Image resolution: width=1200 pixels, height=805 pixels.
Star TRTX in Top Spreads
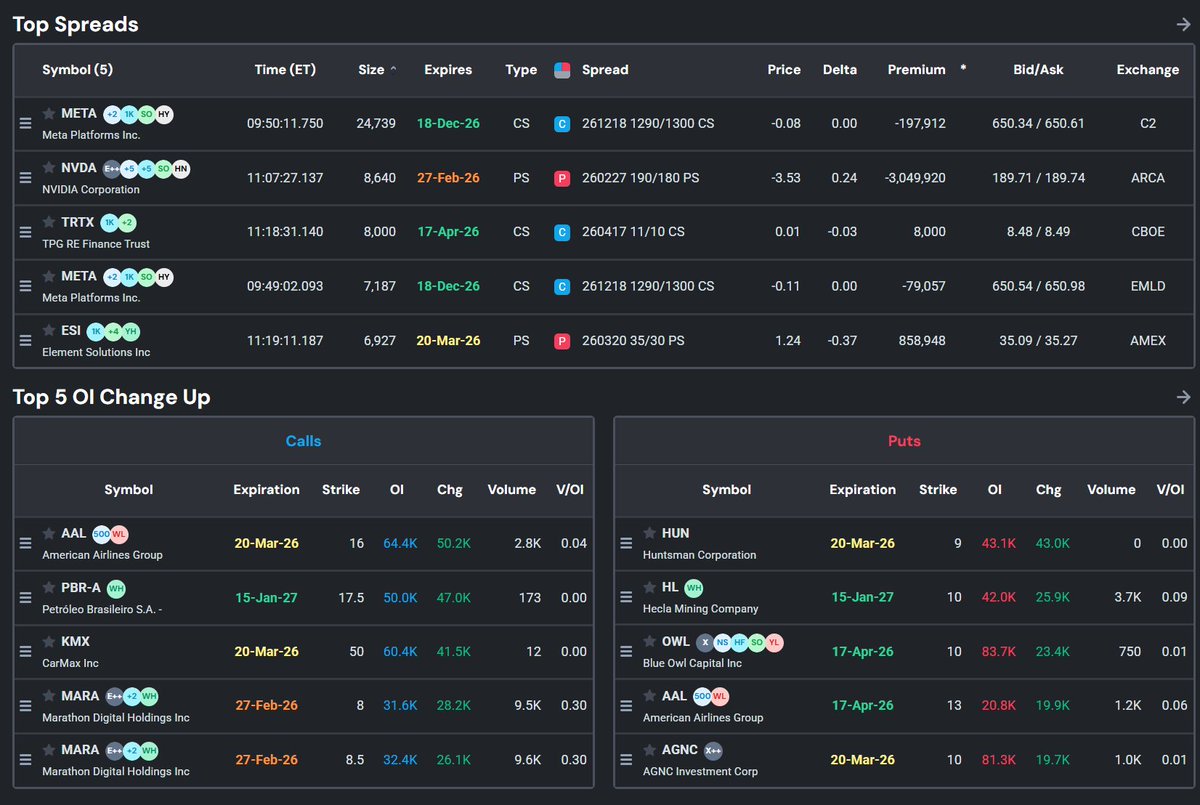click(x=49, y=222)
